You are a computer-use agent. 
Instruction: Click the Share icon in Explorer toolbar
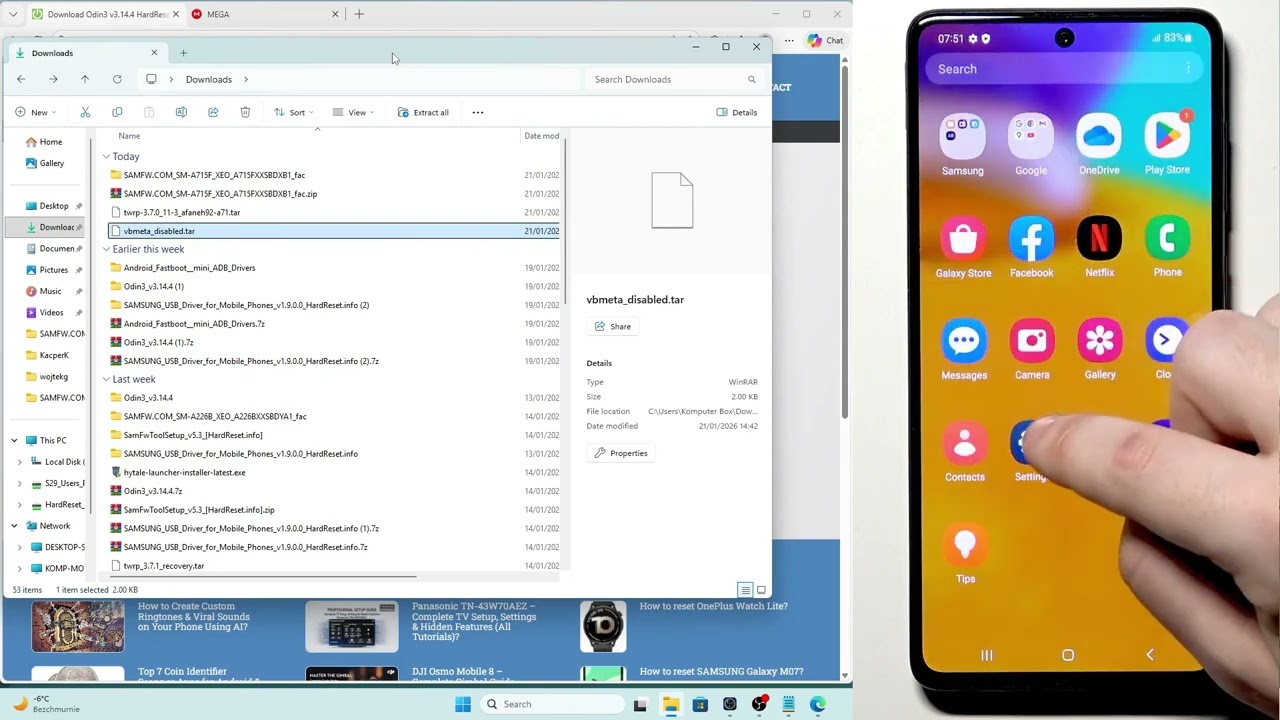pyautogui.click(x=213, y=112)
